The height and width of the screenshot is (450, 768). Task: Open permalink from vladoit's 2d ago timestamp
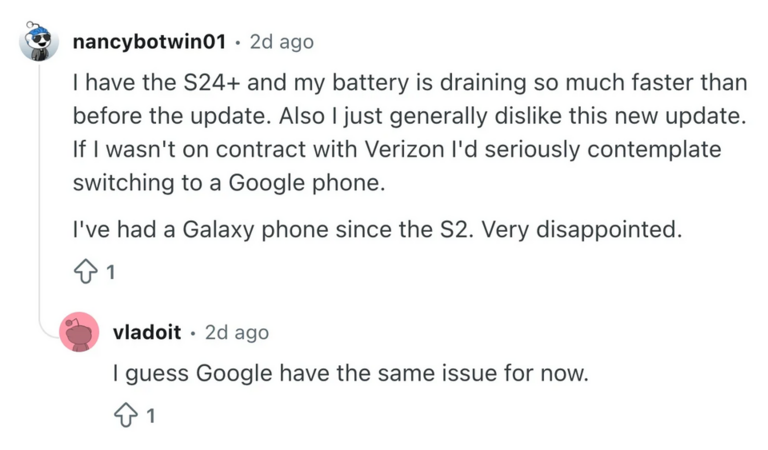237,332
